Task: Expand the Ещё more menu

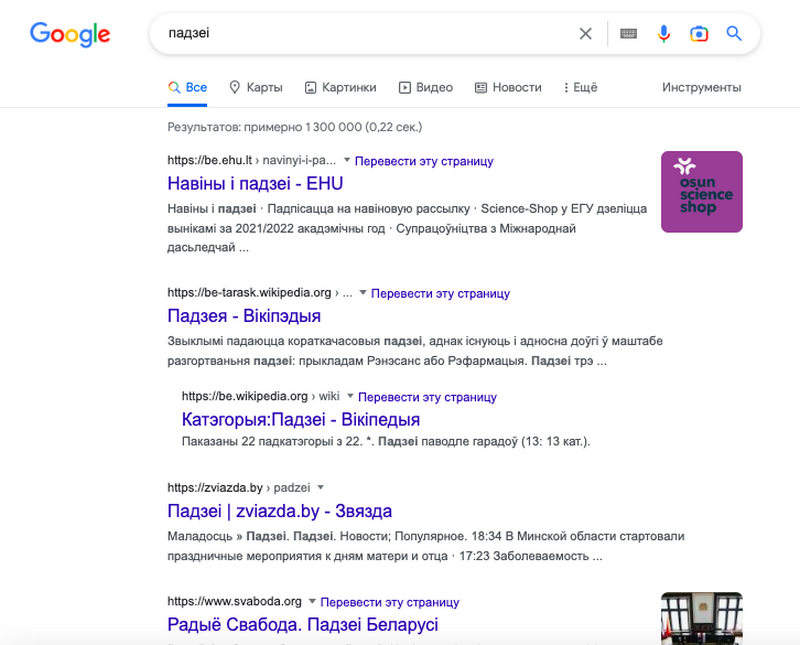Action: pyautogui.click(x=580, y=88)
